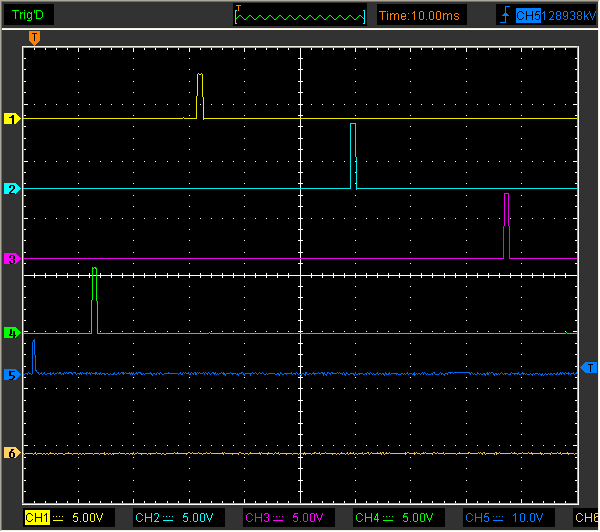This screenshot has width=600, height=532.
Task: Click the CH1 5.00V scale readout
Action: click(x=69, y=518)
